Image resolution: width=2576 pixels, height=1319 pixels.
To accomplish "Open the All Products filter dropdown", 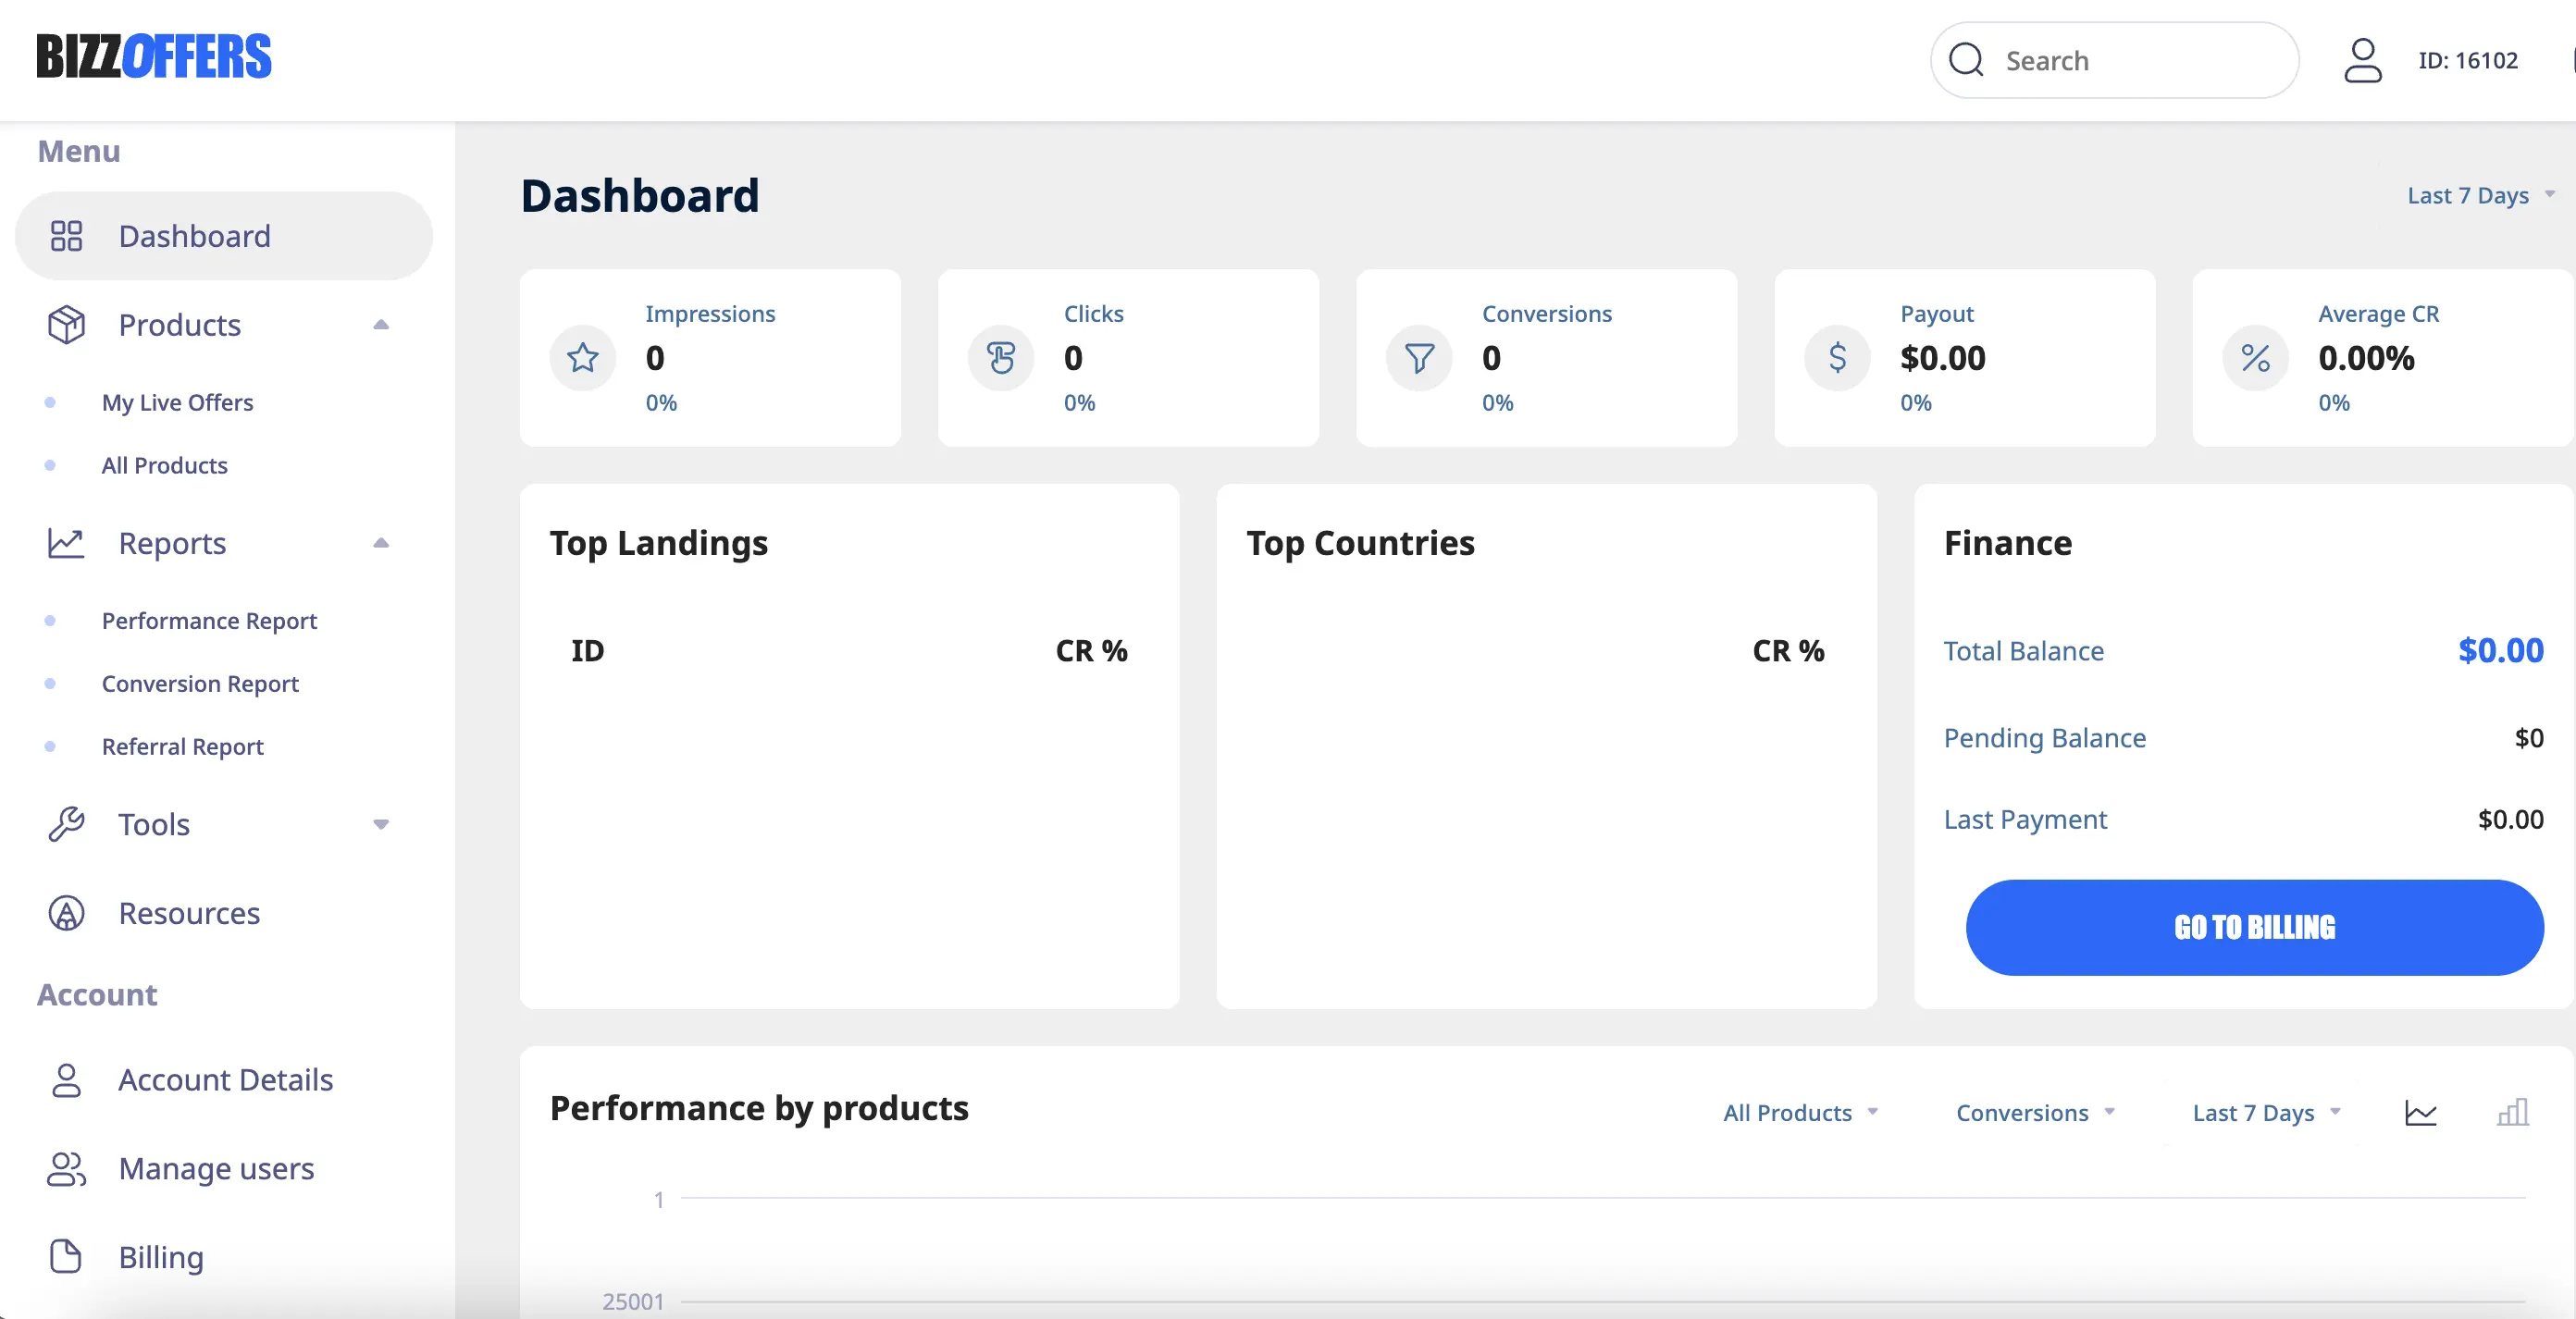I will 1800,1112.
